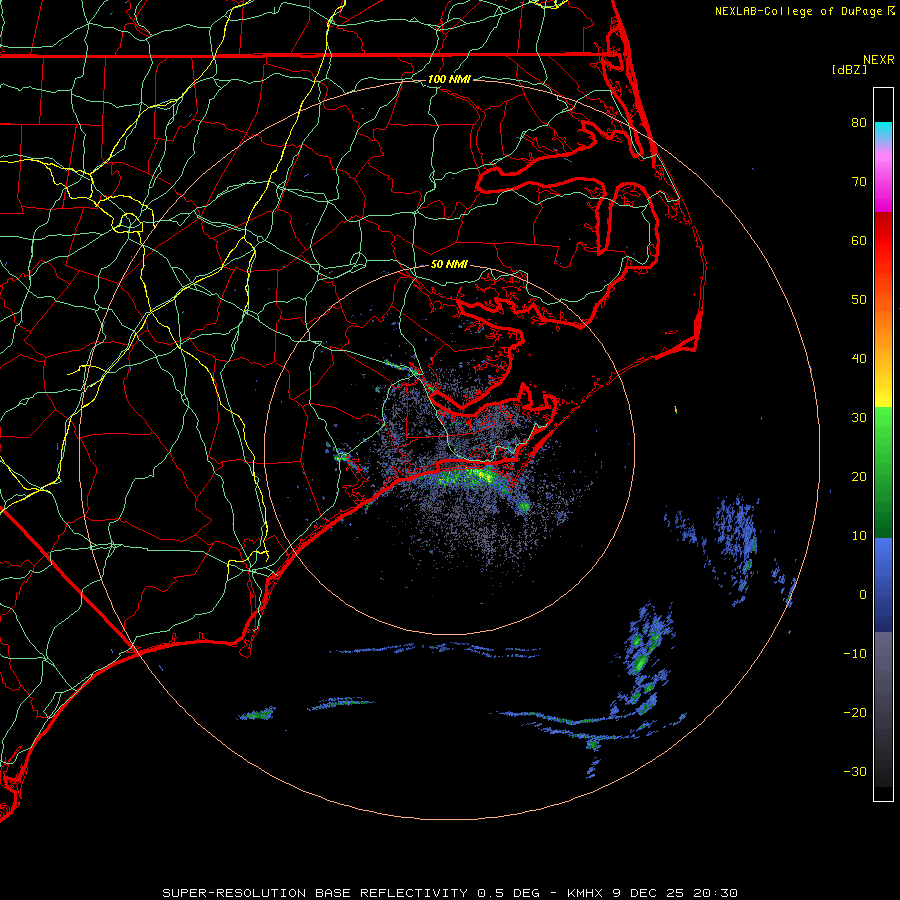900x900 pixels.
Task: Click the circular highway loop in the northwest
Action: (x=129, y=221)
